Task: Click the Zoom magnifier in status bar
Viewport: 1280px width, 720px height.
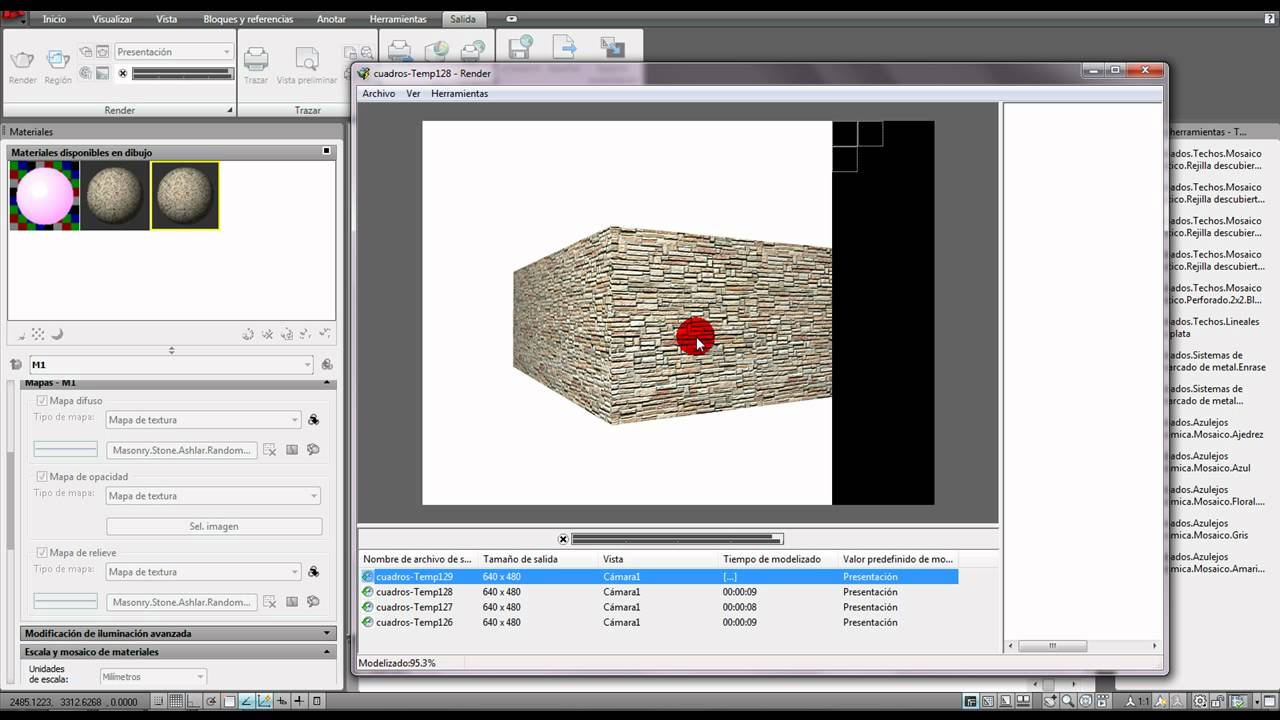Action: coord(1068,701)
